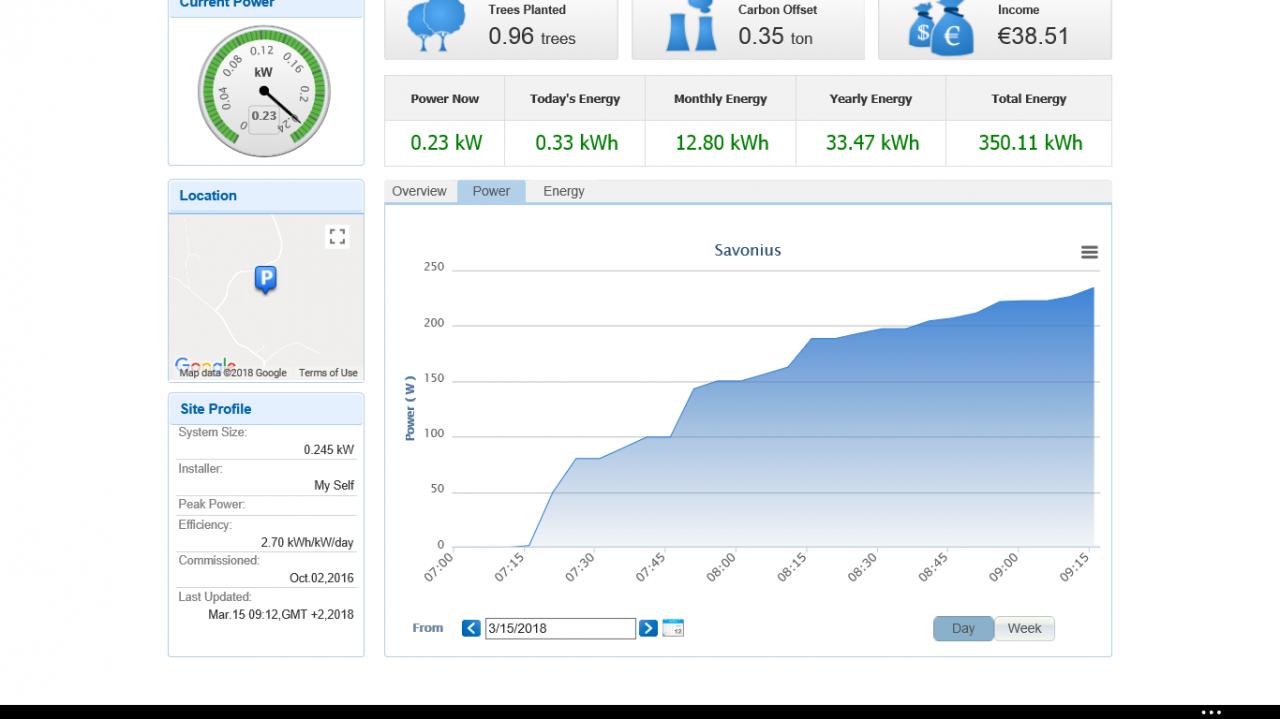Select the Power tab
This screenshot has width=1280, height=719.
pos(491,191)
